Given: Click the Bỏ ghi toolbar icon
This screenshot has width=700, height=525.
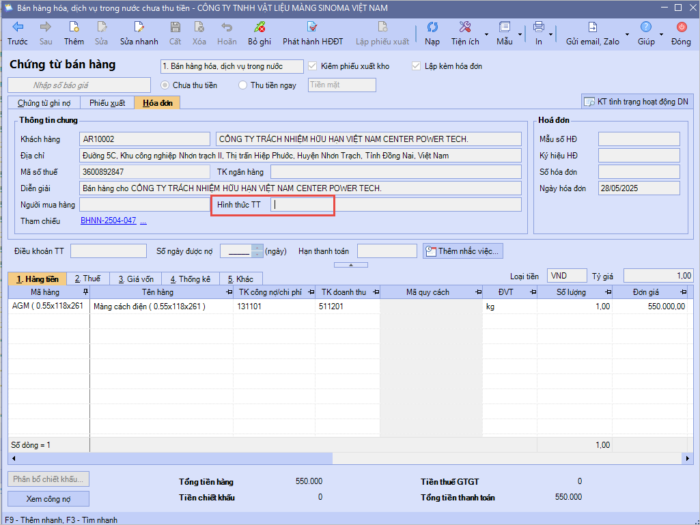Looking at the screenshot, I should (x=259, y=27).
